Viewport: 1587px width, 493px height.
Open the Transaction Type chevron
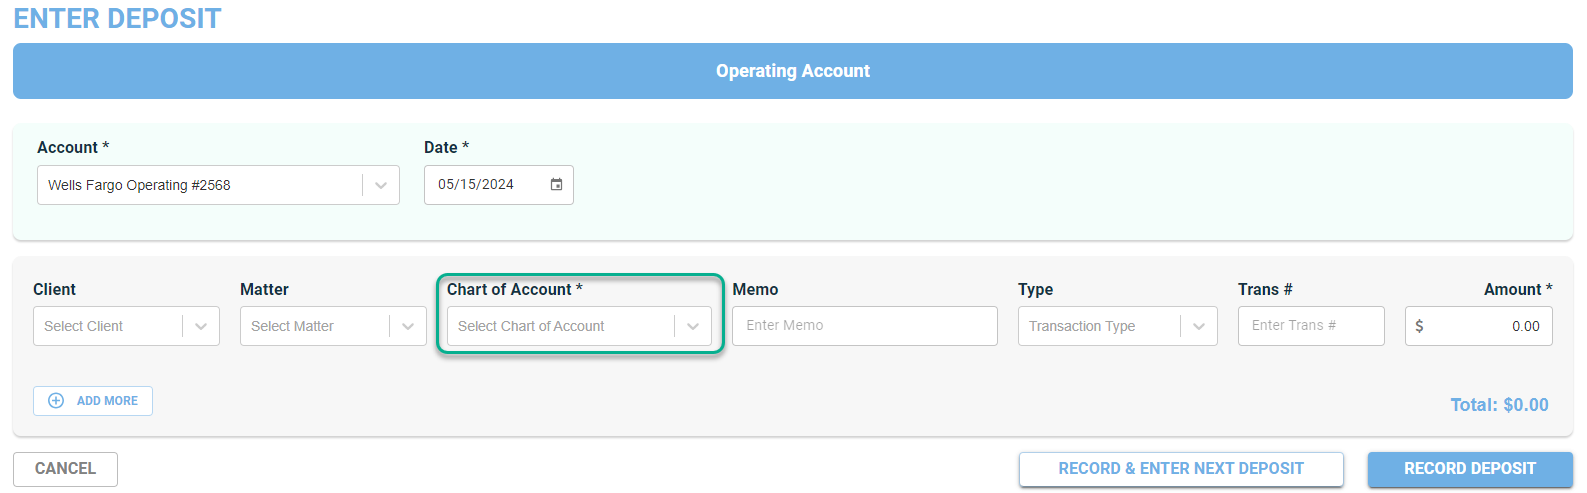click(x=1199, y=326)
